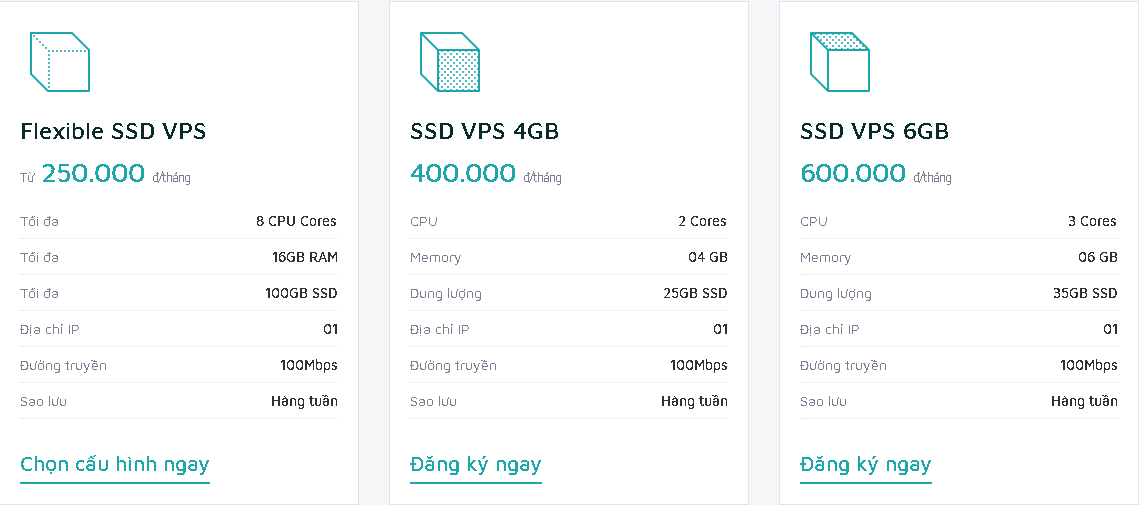Click the '100GB SSD' specification
Screen dimensions: 1139x505
[301, 293]
